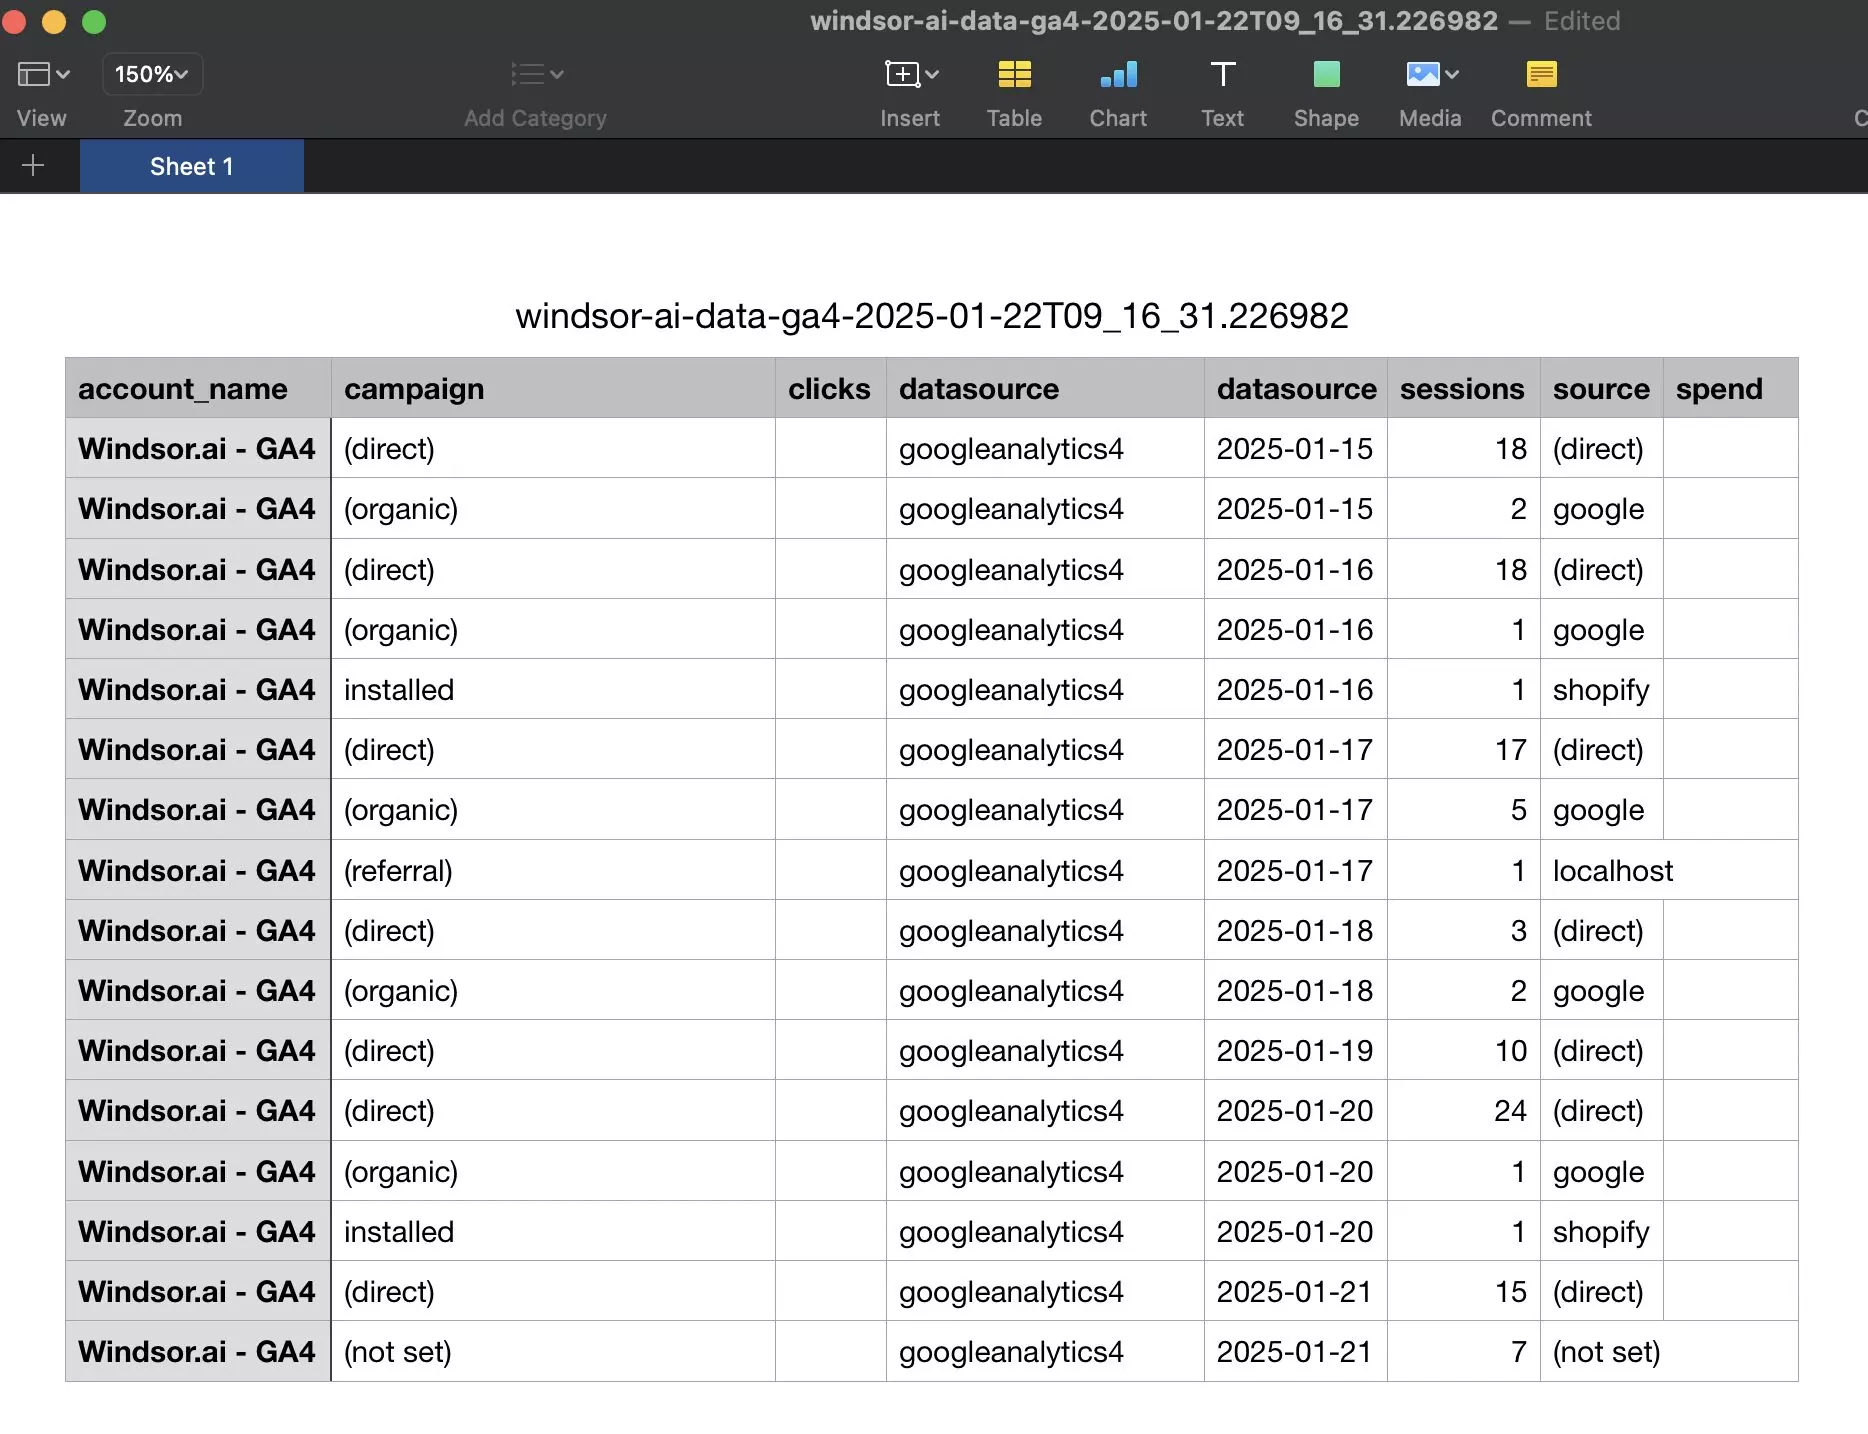This screenshot has height=1434, width=1868.
Task: Click the green fullscreen window button
Action: point(94,21)
